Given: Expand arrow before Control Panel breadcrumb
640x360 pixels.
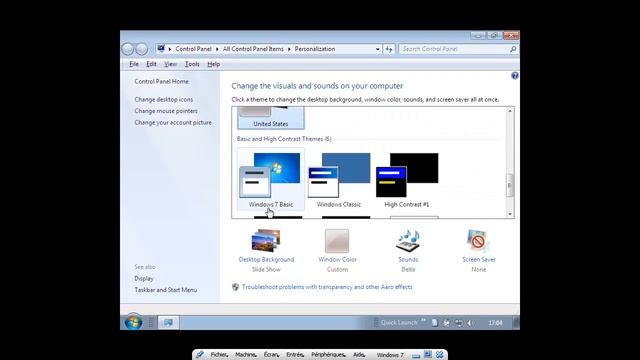Looking at the screenshot, I should tap(170, 49).
